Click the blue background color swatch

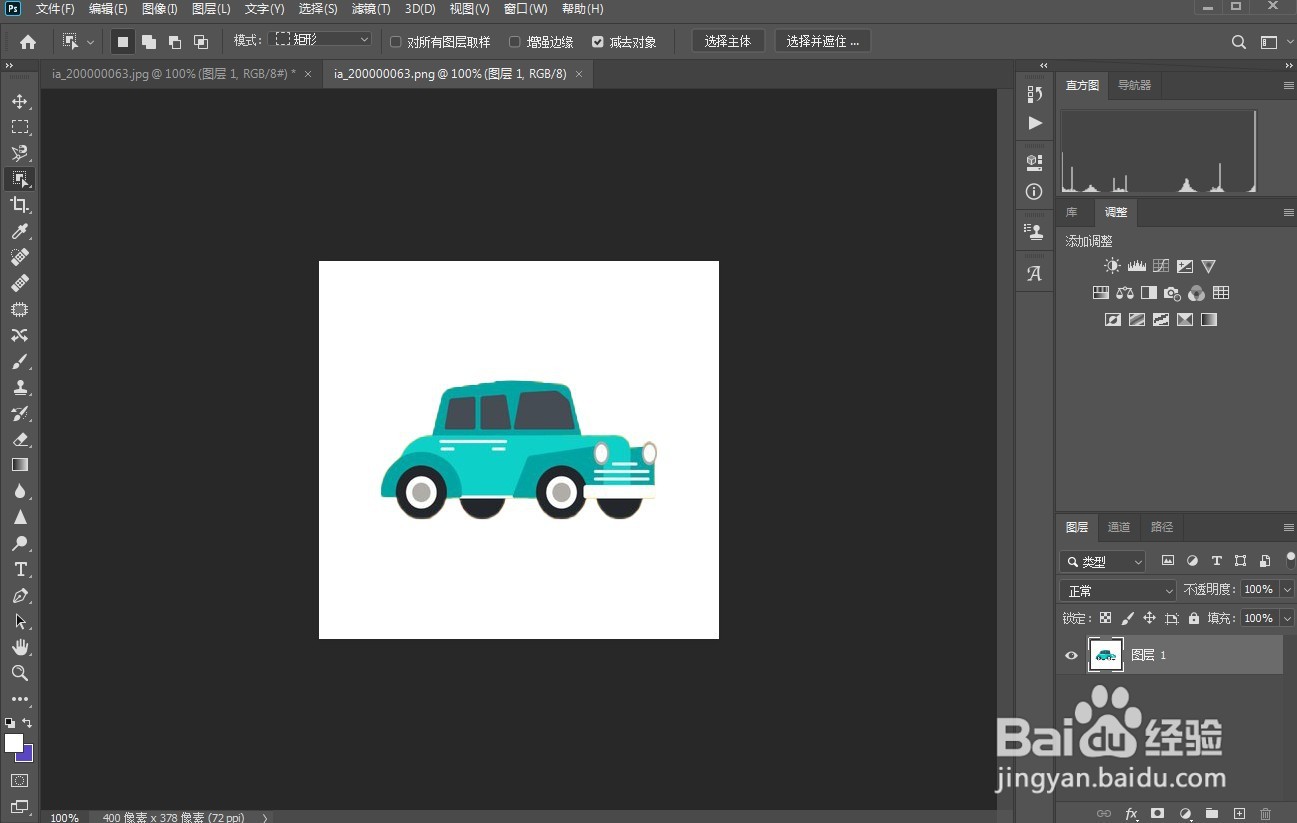[27, 754]
